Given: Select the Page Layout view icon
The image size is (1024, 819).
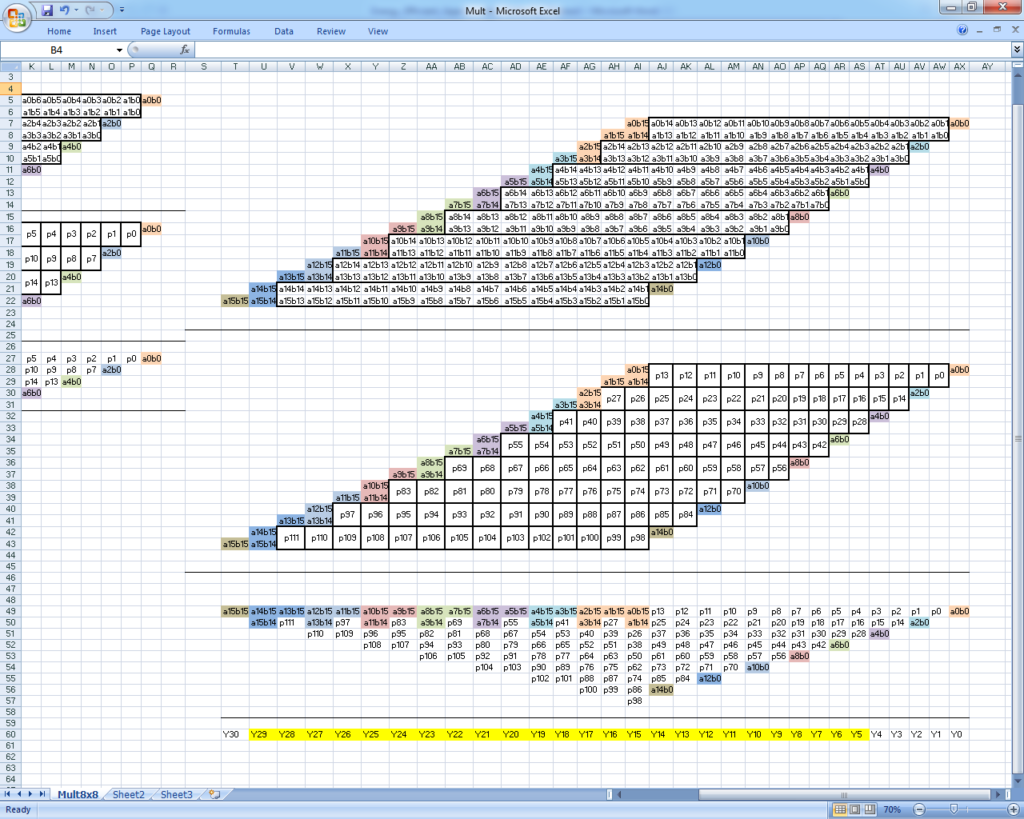Looking at the screenshot, I should click(853, 809).
